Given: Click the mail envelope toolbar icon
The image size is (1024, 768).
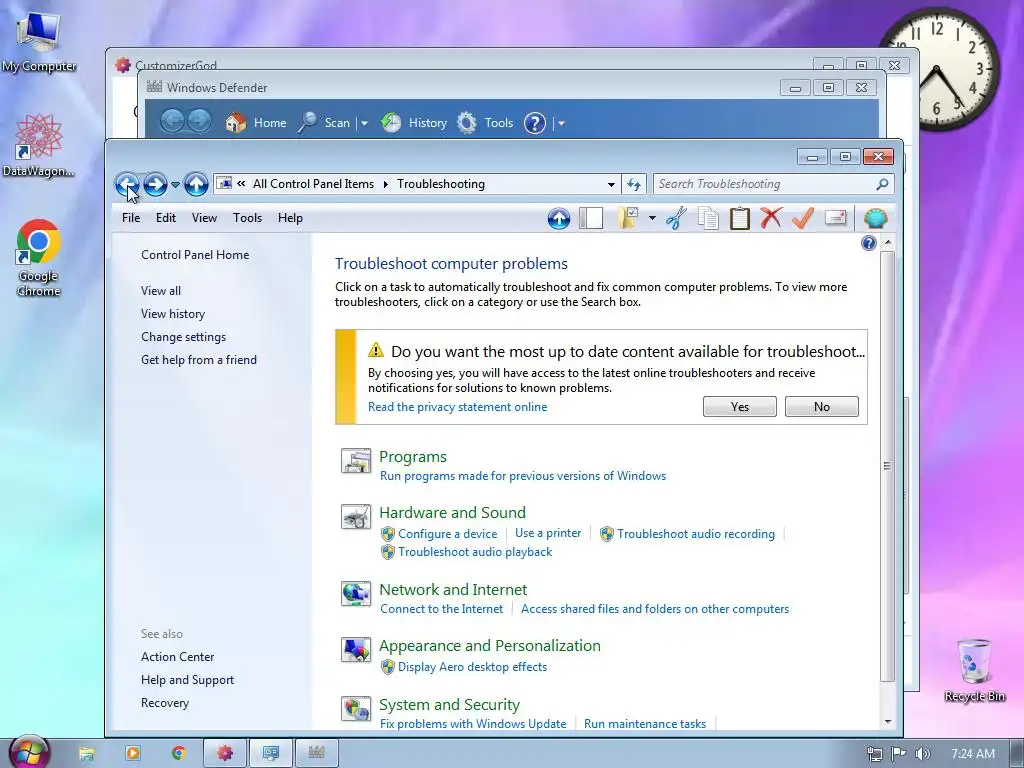Looking at the screenshot, I should click(836, 217).
